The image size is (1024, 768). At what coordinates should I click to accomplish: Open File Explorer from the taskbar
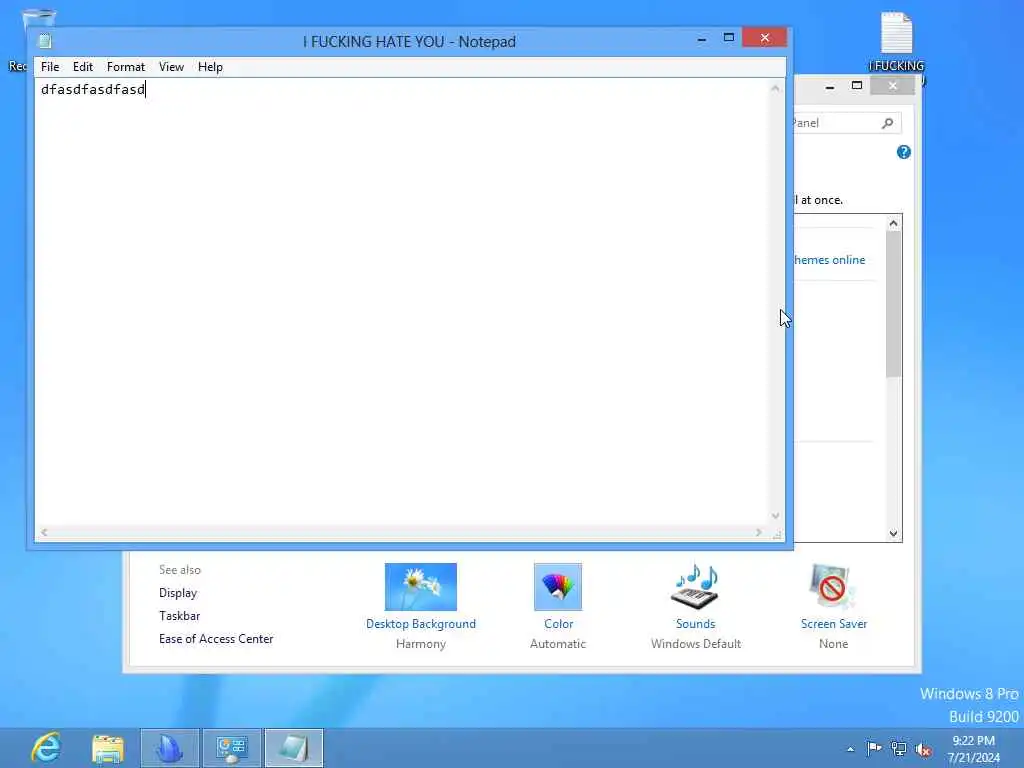click(x=108, y=748)
